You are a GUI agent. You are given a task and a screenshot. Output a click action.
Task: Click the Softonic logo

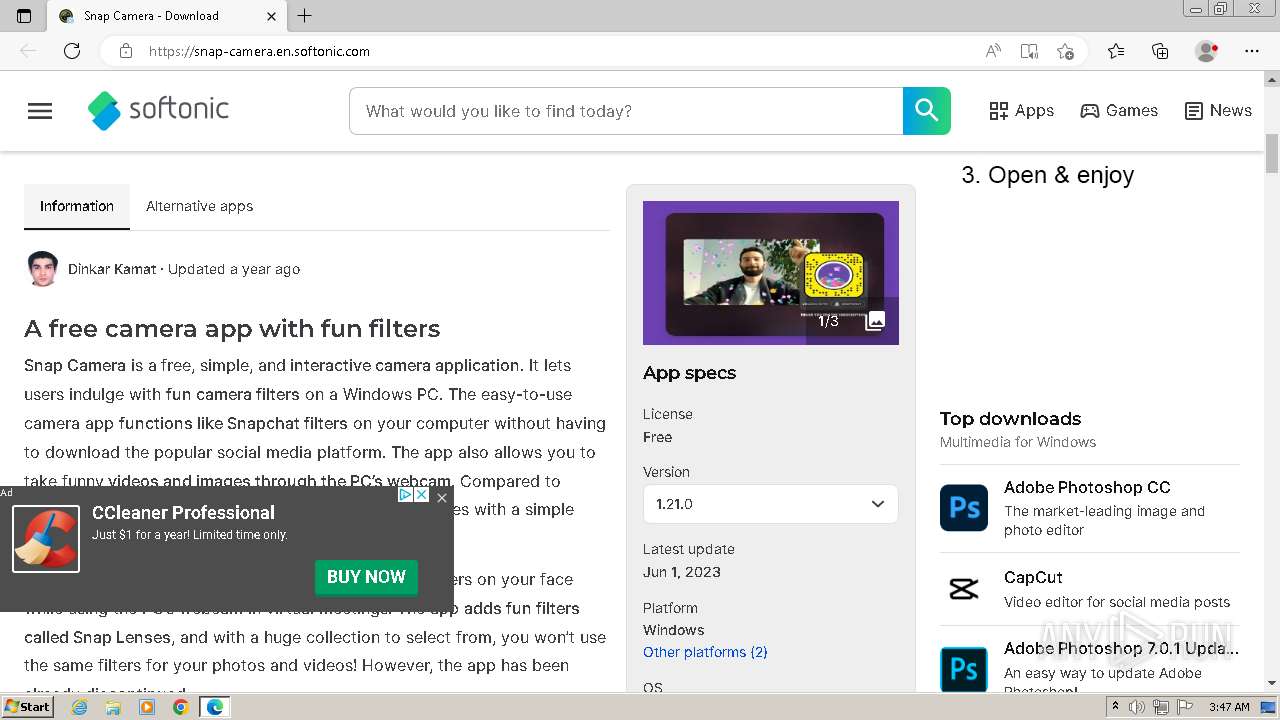click(159, 110)
